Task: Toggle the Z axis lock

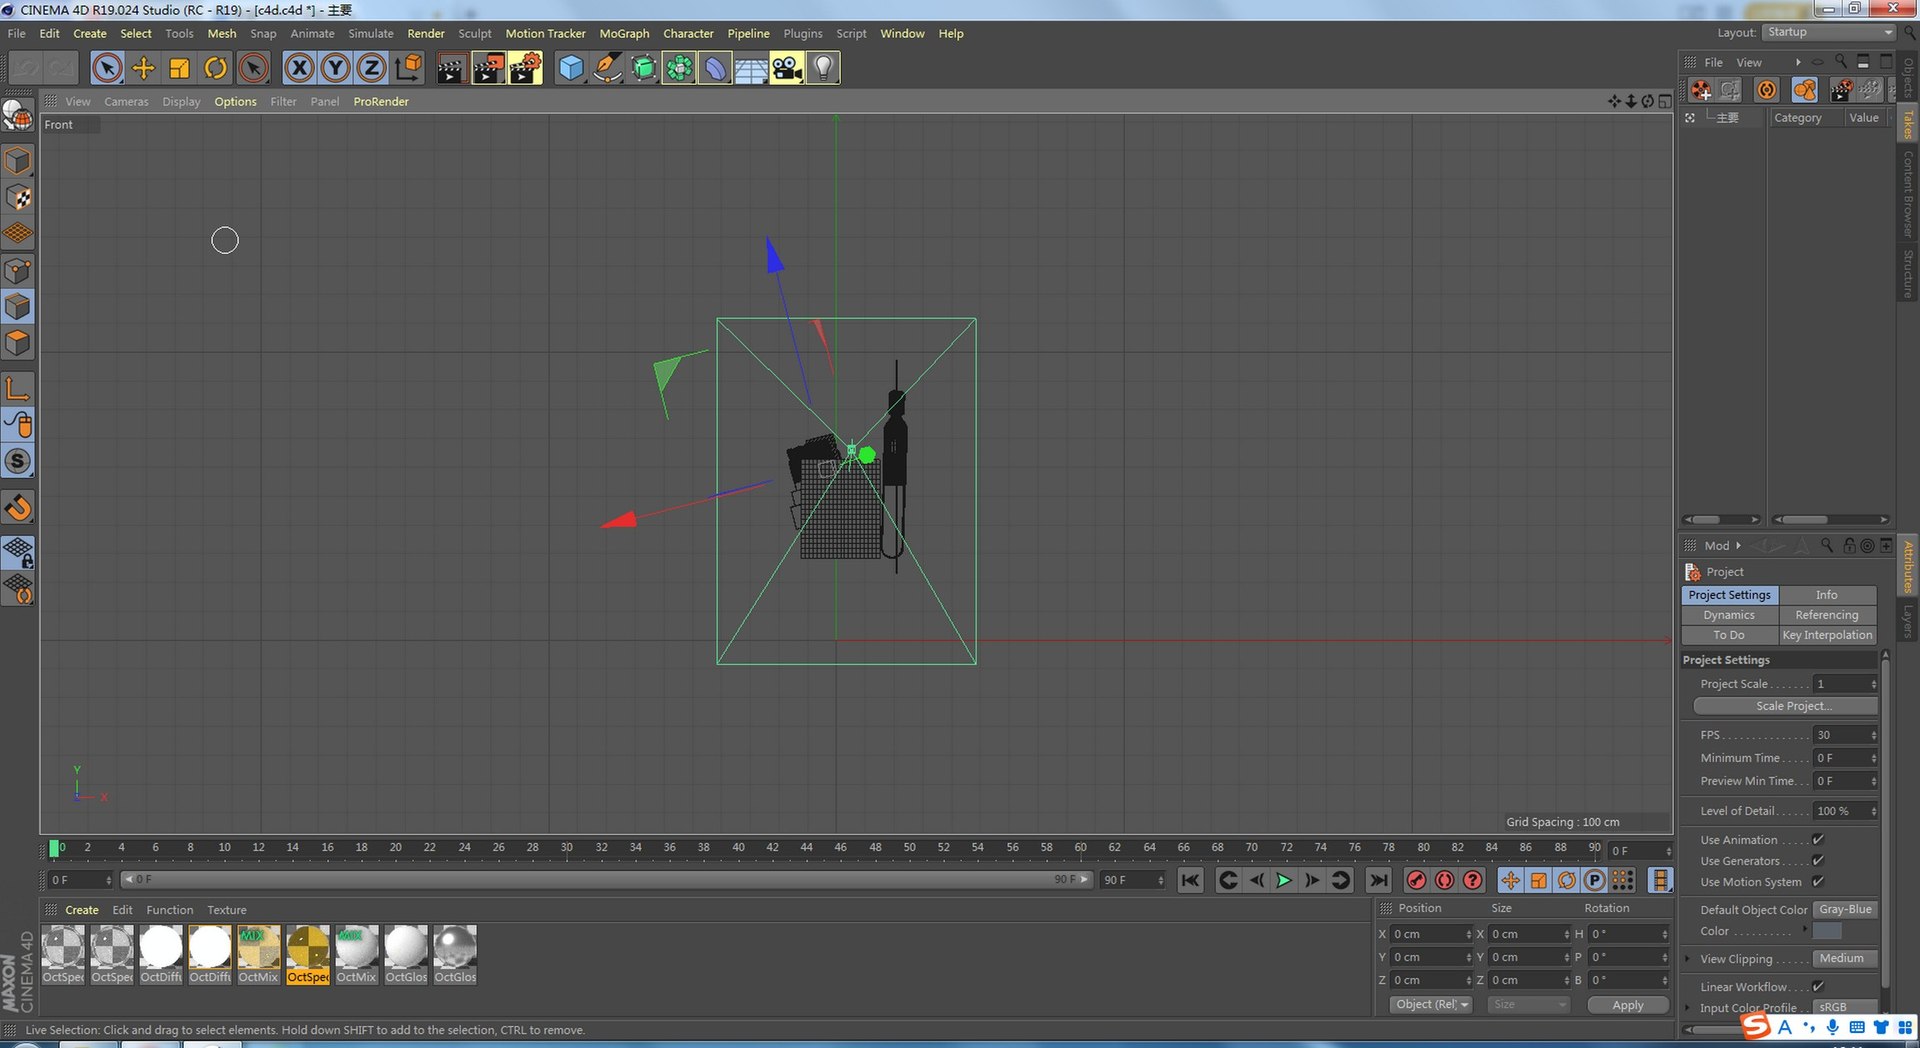Action: pyautogui.click(x=371, y=68)
